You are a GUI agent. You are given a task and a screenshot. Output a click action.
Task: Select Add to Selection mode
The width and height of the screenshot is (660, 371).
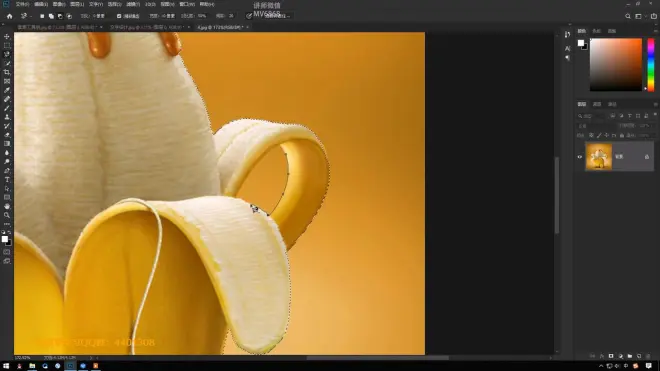click(x=51, y=16)
